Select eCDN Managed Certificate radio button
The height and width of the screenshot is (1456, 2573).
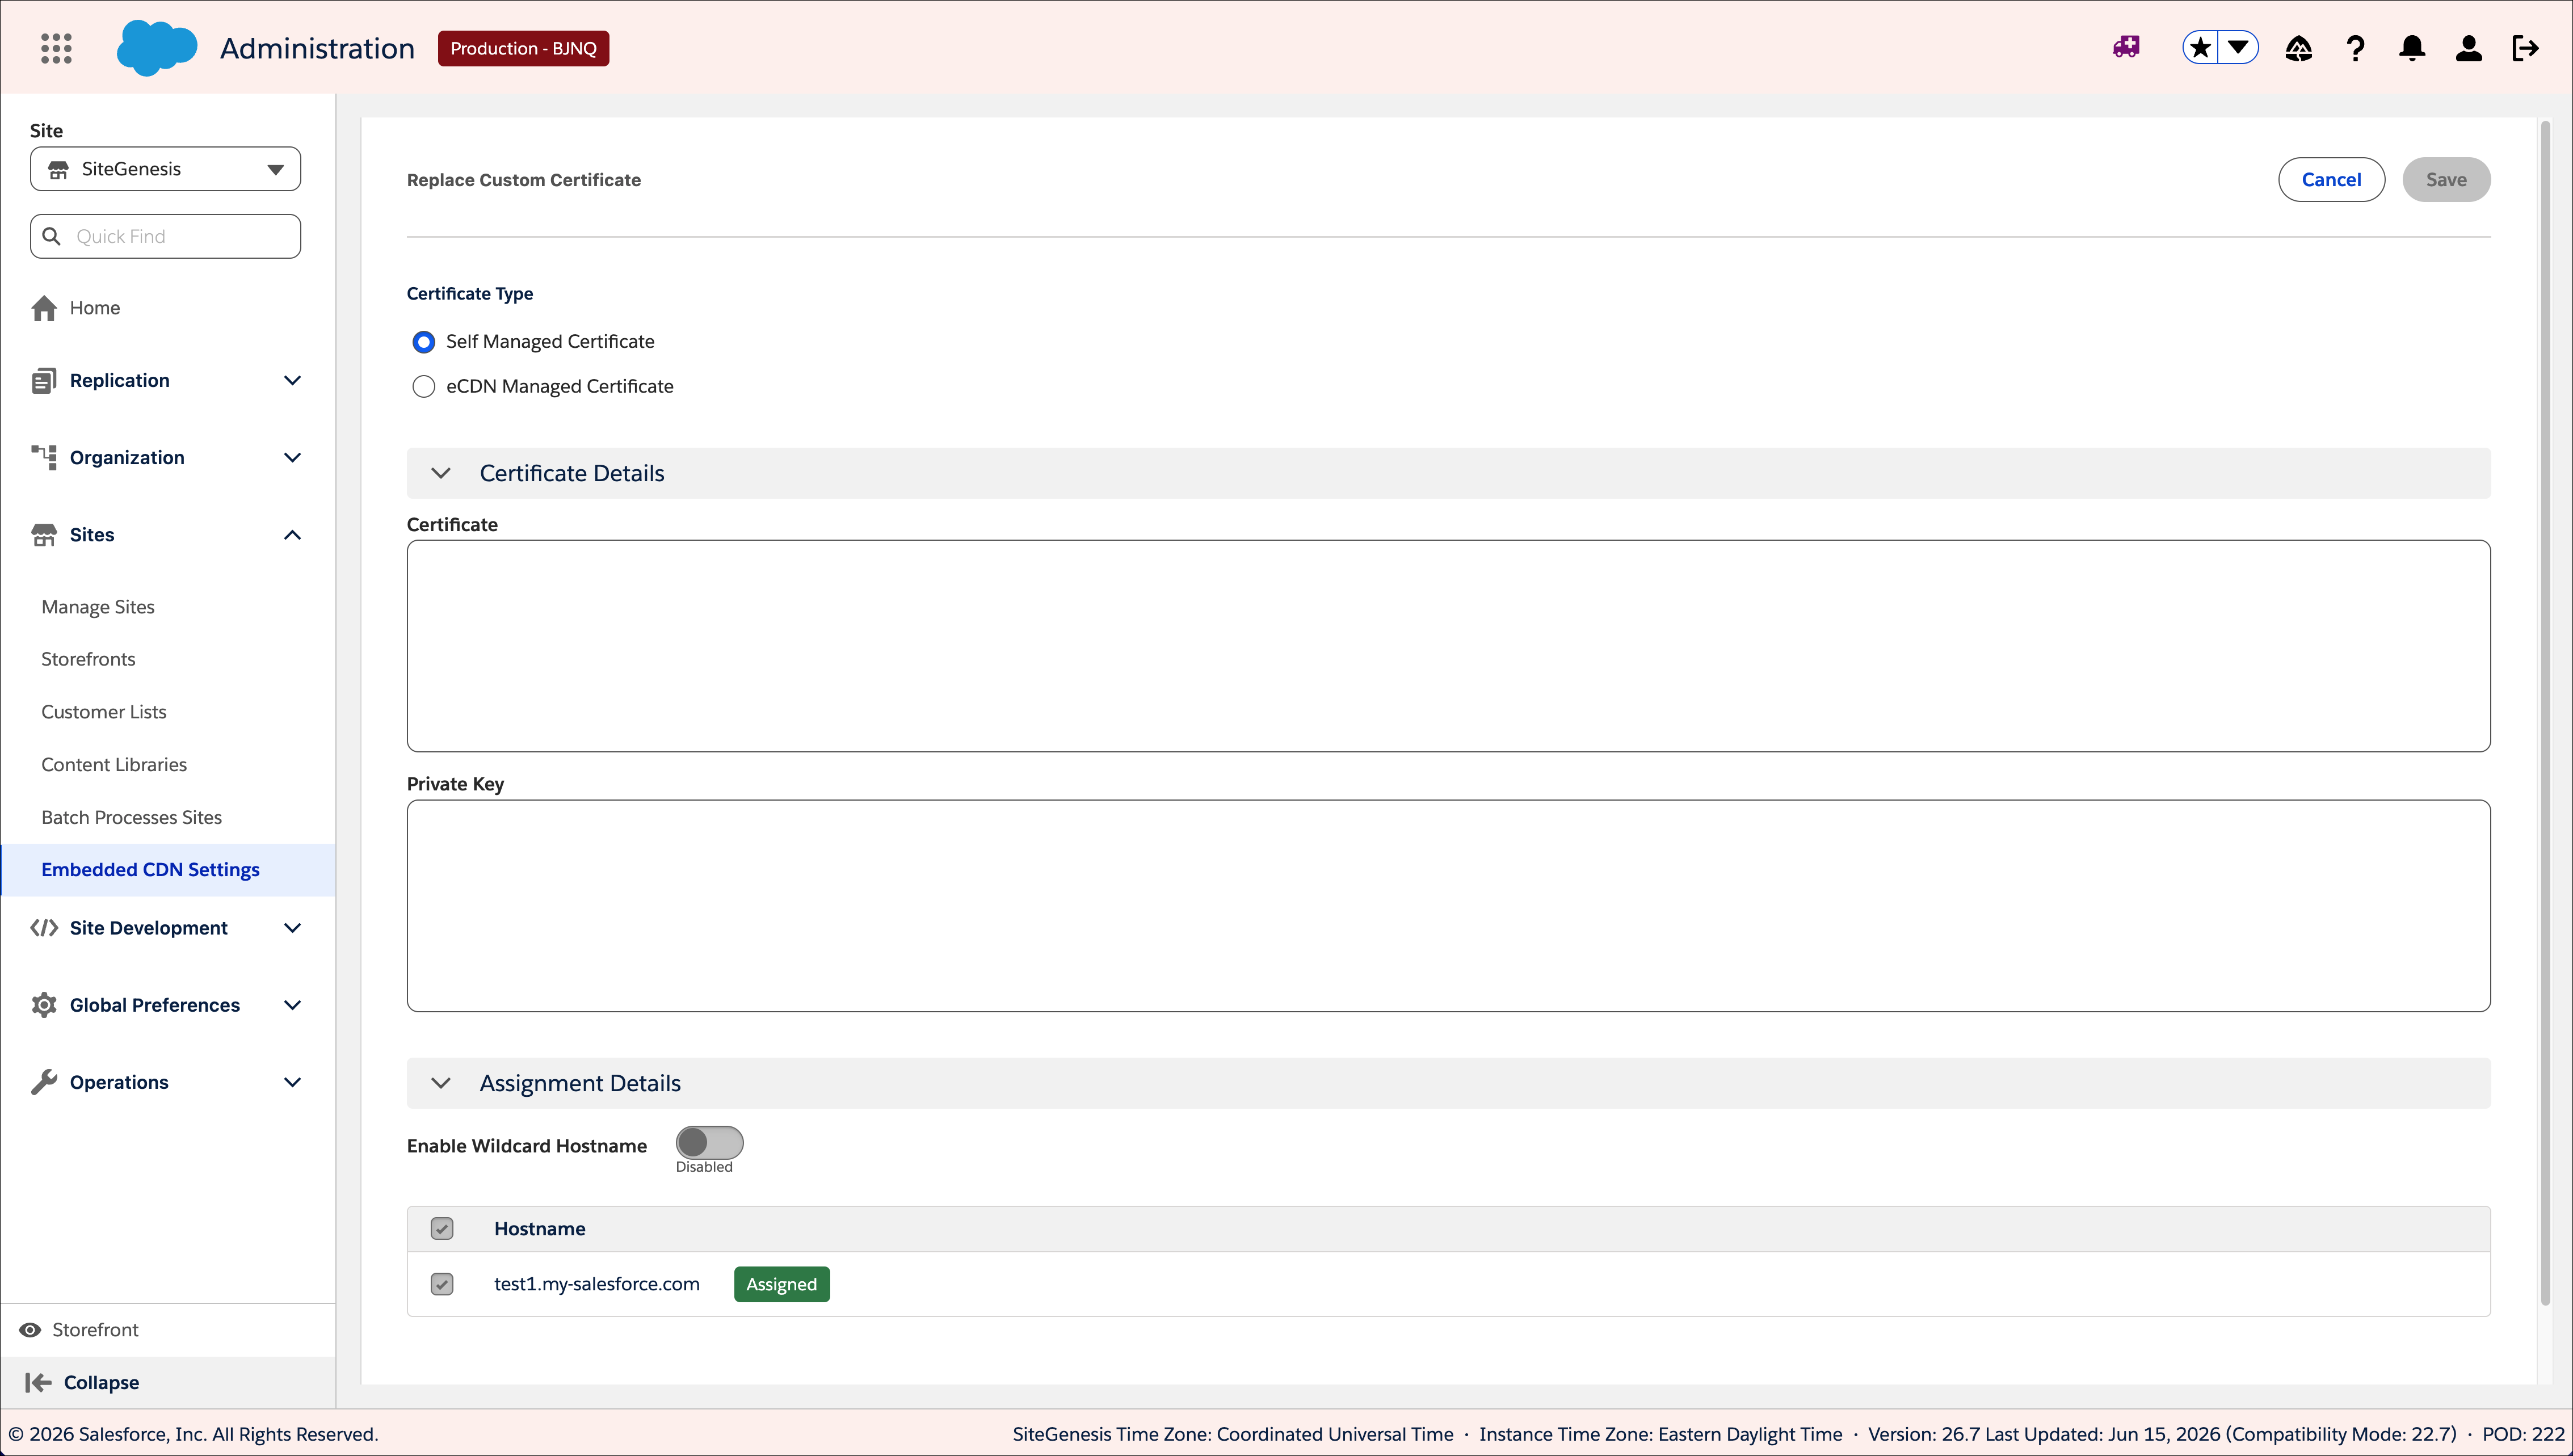[x=424, y=387]
